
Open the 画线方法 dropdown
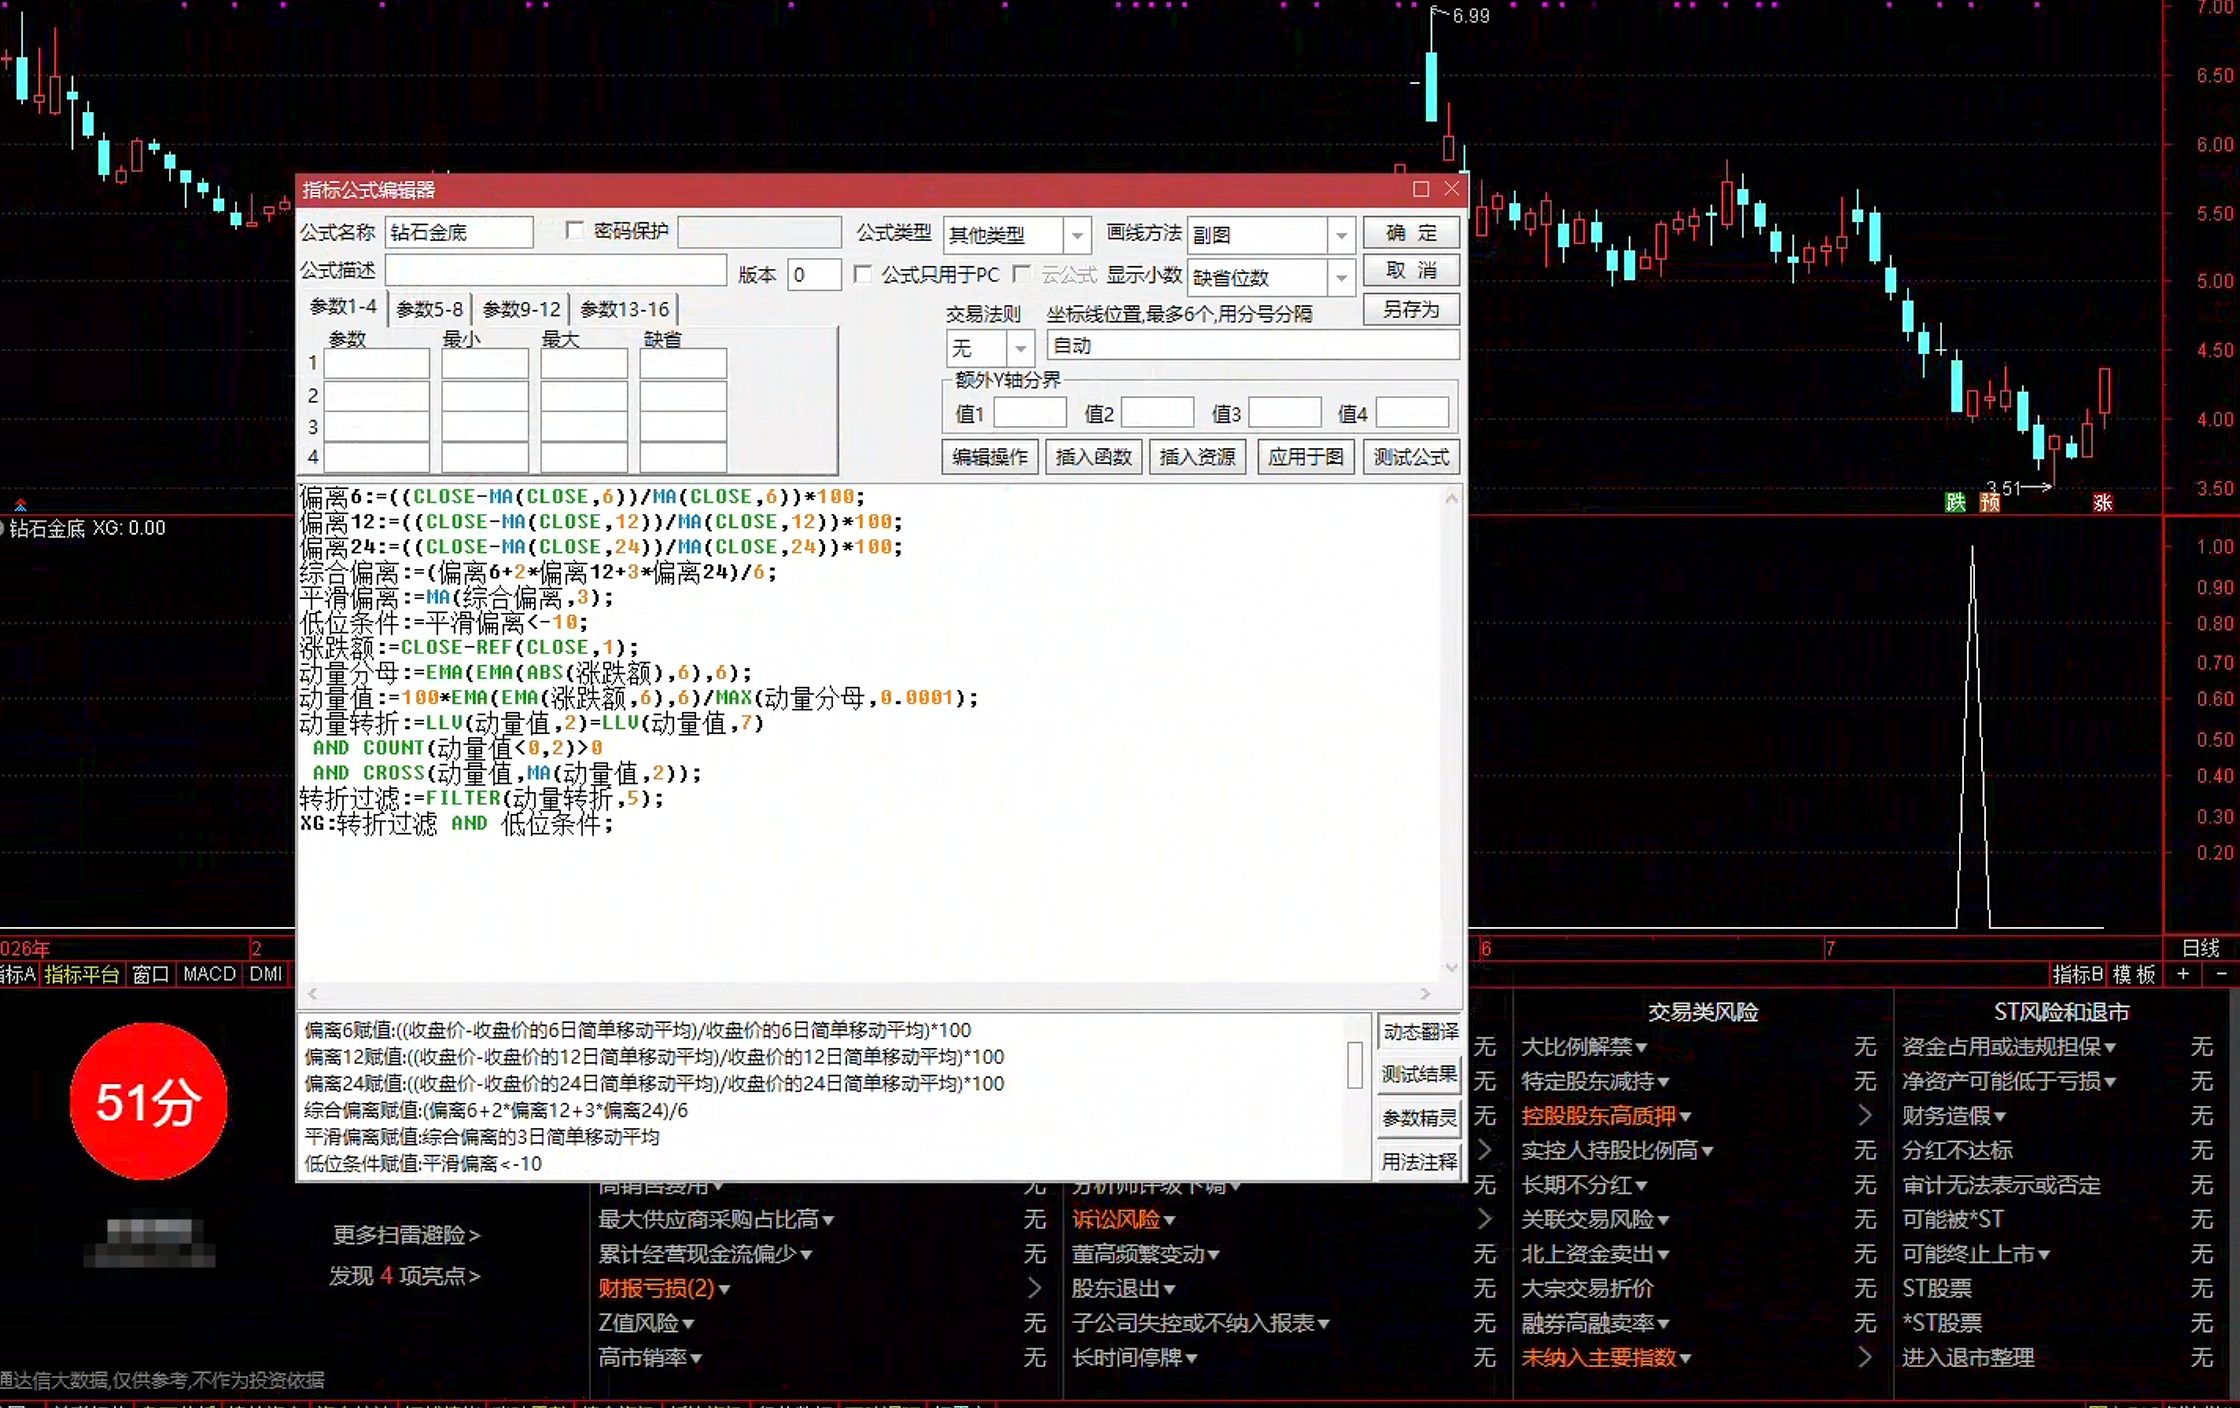click(1341, 235)
